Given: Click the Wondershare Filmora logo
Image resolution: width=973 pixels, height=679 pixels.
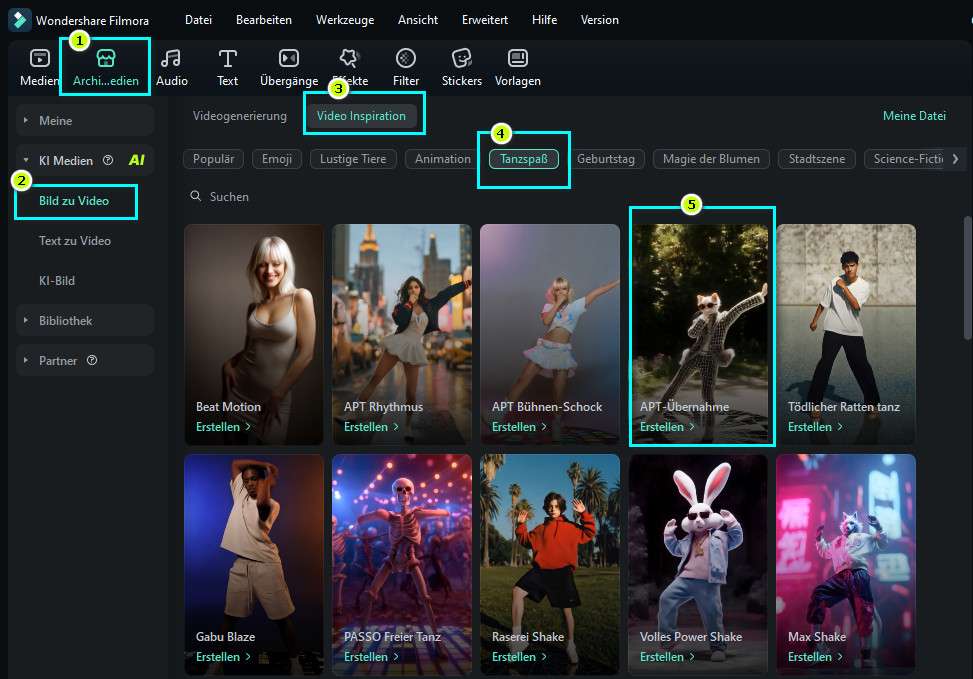Looking at the screenshot, I should coord(19,20).
